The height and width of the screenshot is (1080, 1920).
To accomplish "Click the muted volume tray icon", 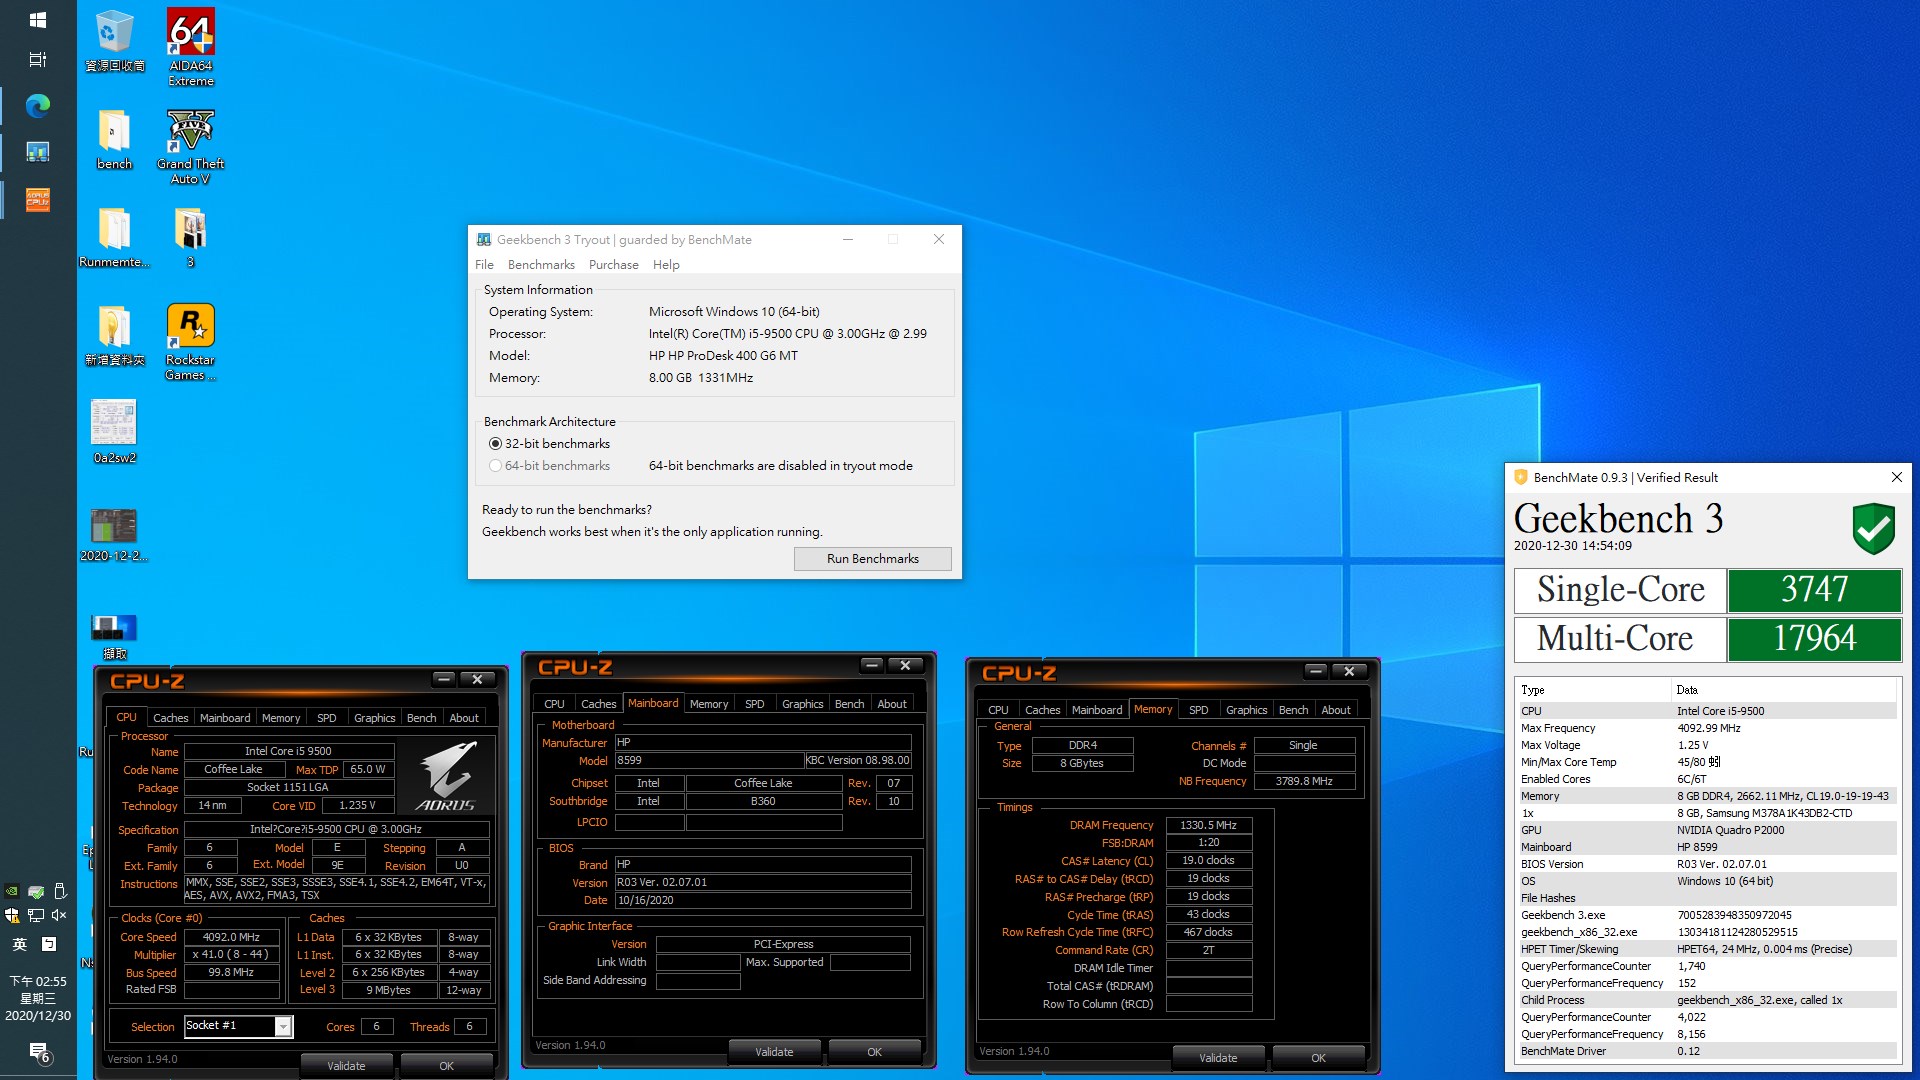I will coord(59,915).
